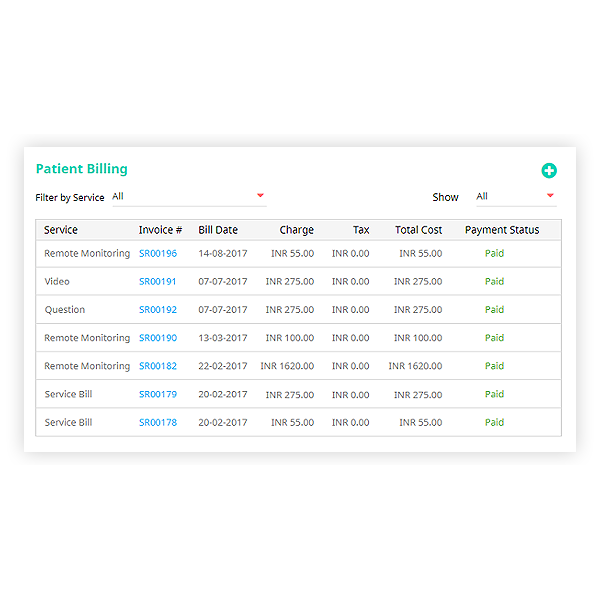
Task: Click the Payment Status column header
Action: 502,230
